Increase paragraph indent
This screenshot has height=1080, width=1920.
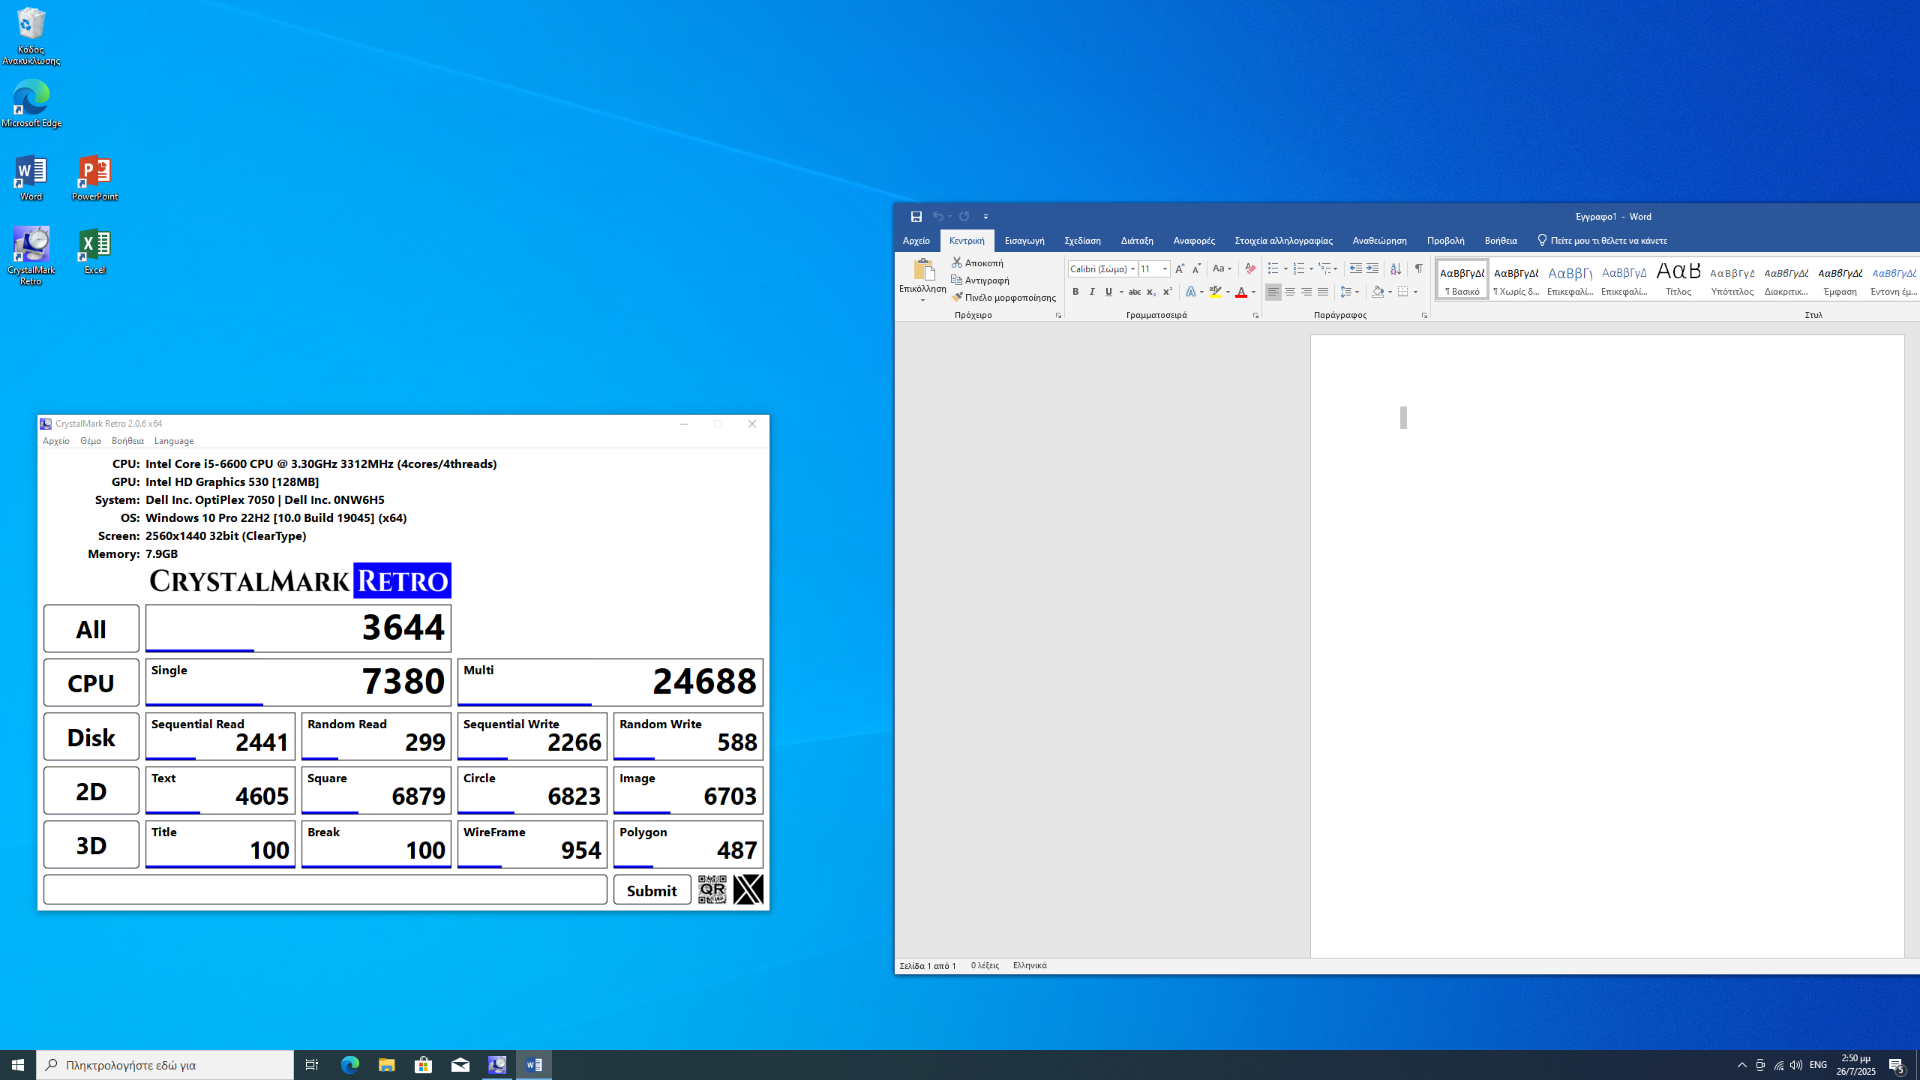(1373, 269)
